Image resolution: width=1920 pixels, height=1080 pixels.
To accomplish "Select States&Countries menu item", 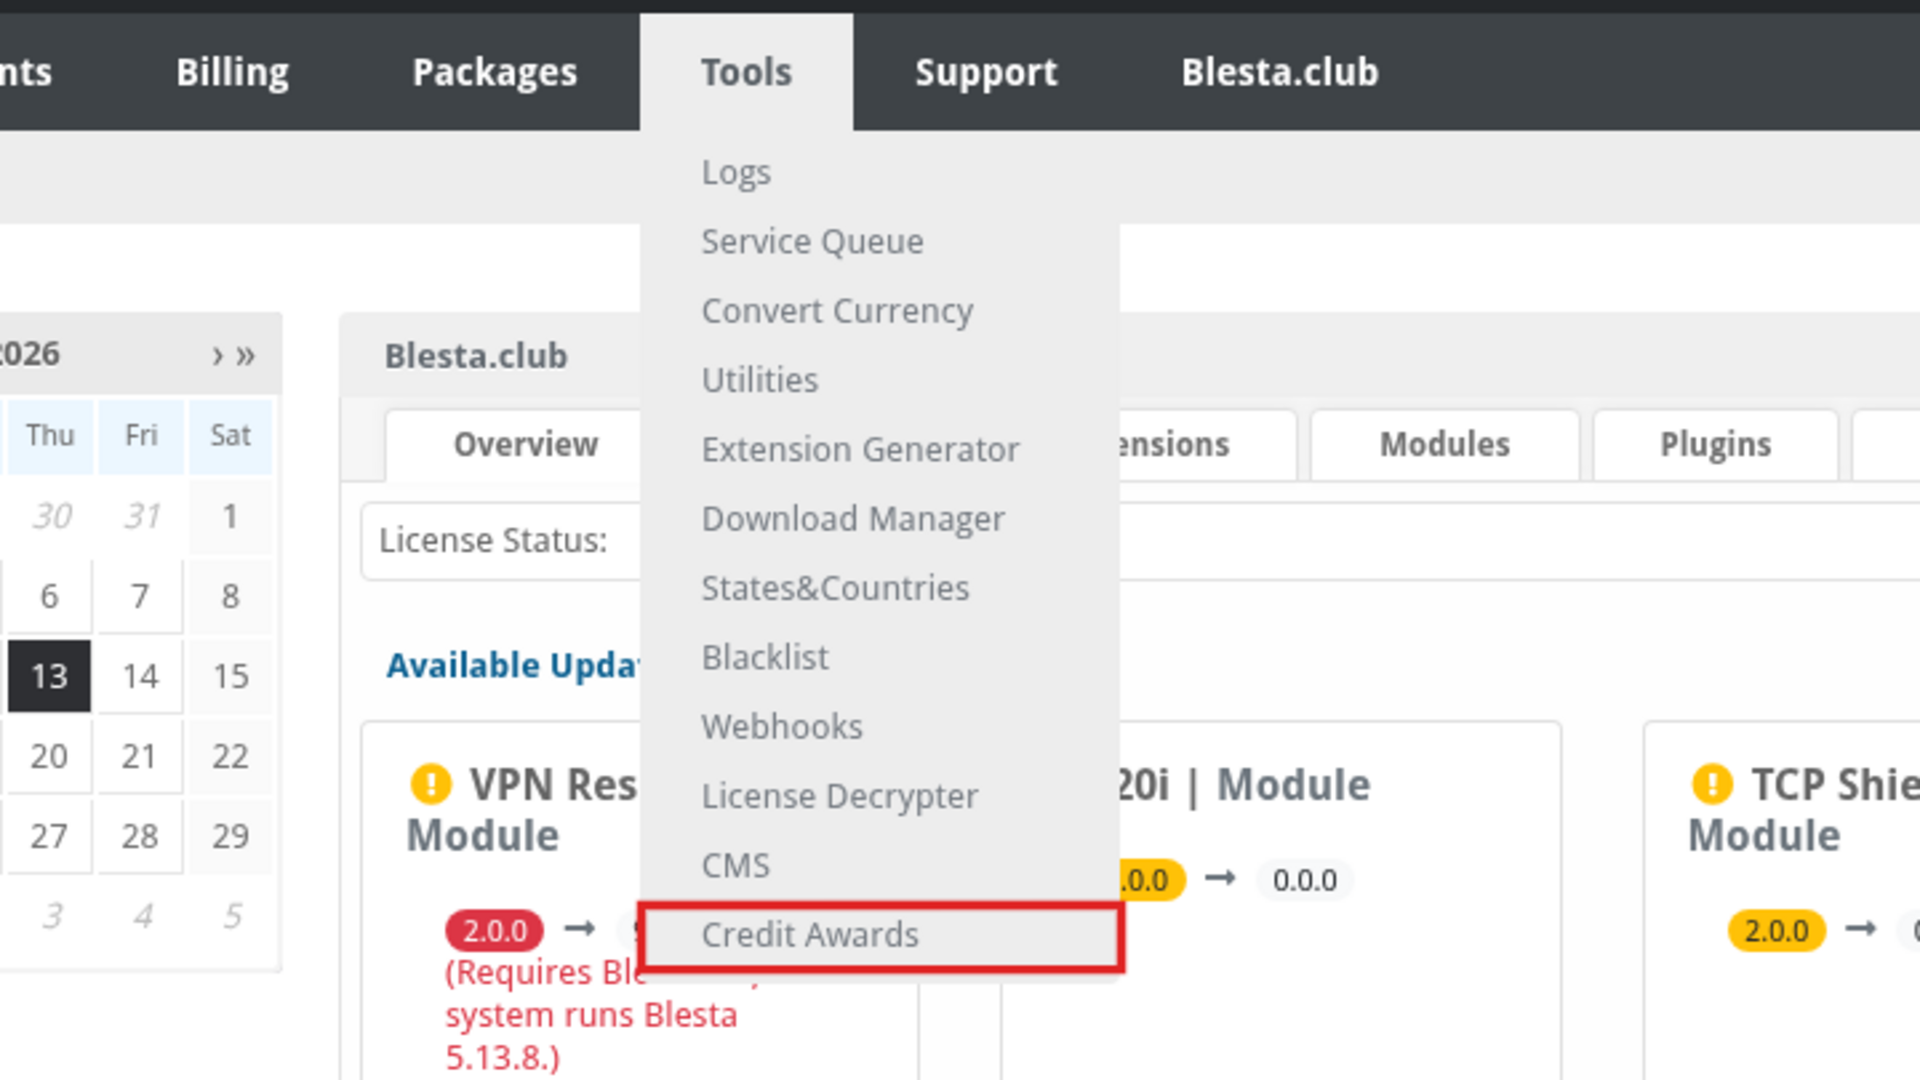I will coord(835,588).
